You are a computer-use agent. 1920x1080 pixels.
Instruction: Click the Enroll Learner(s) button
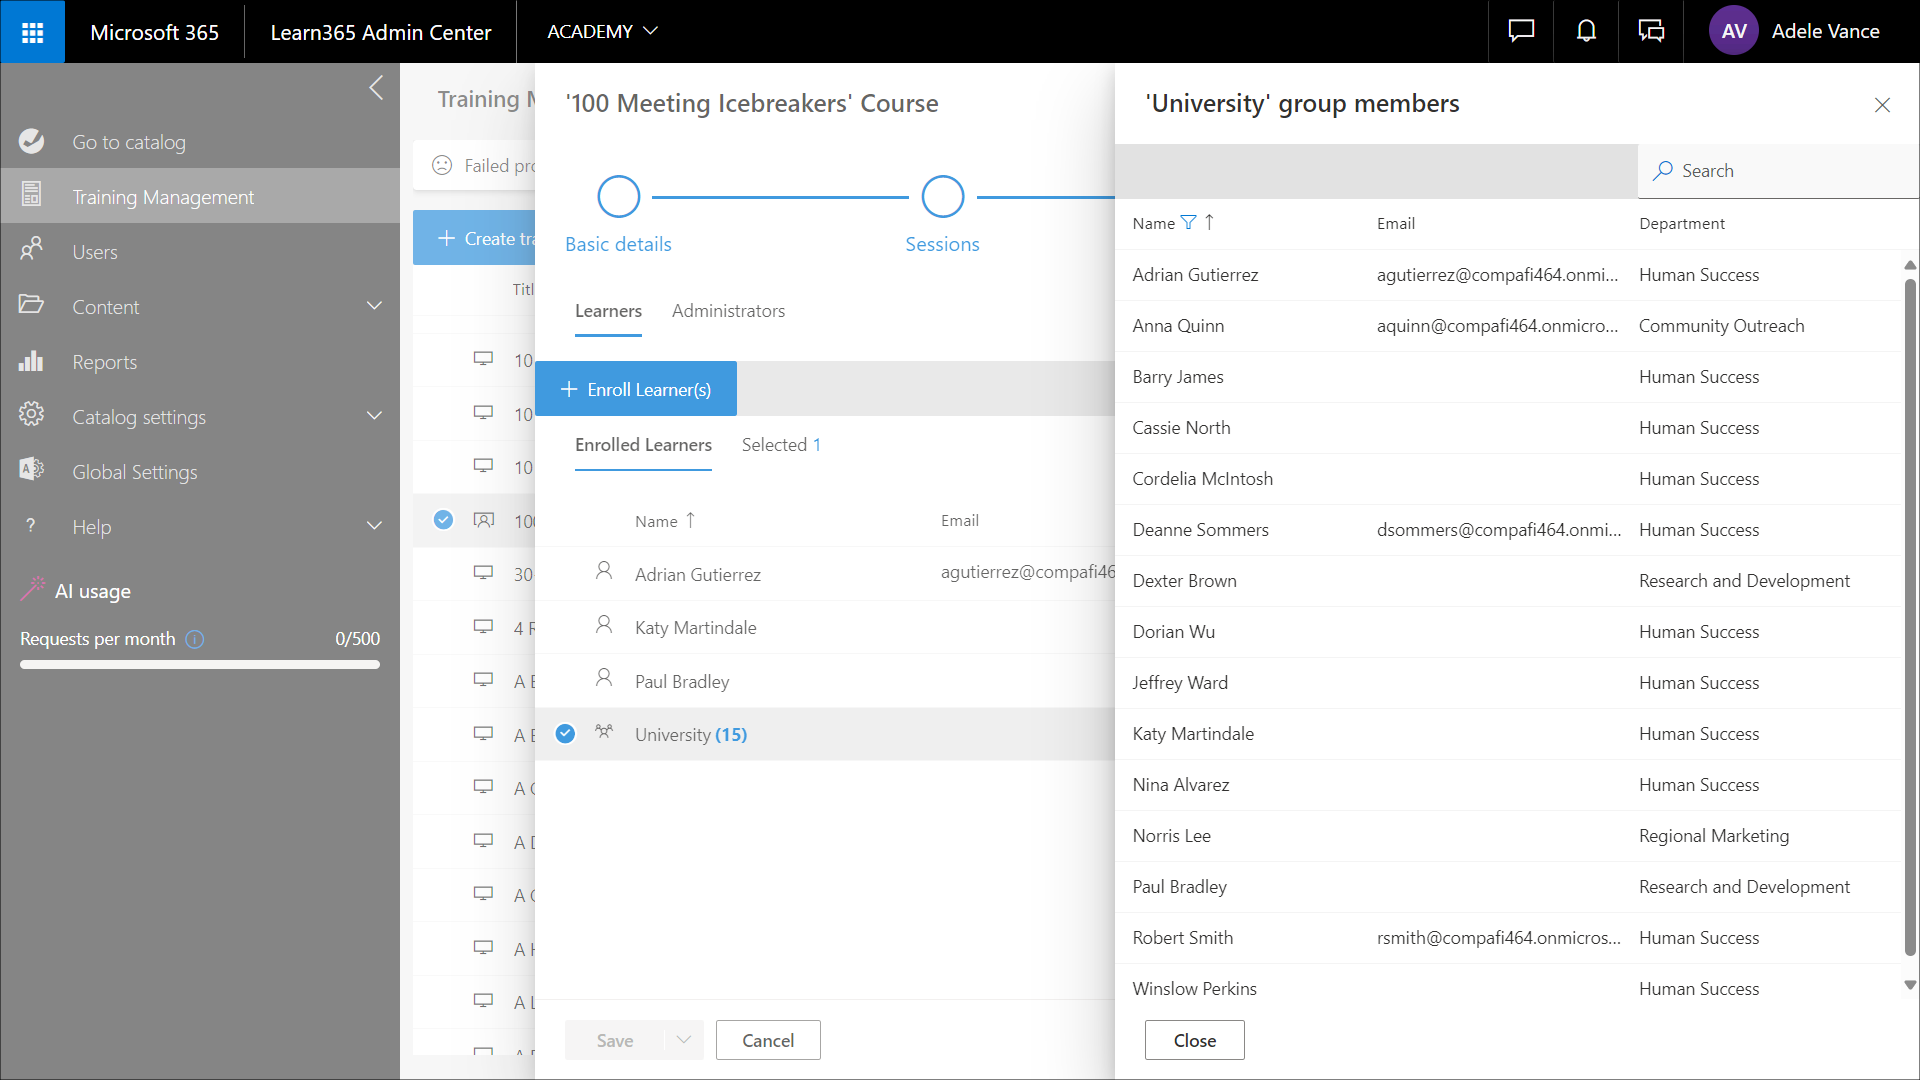pyautogui.click(x=636, y=389)
